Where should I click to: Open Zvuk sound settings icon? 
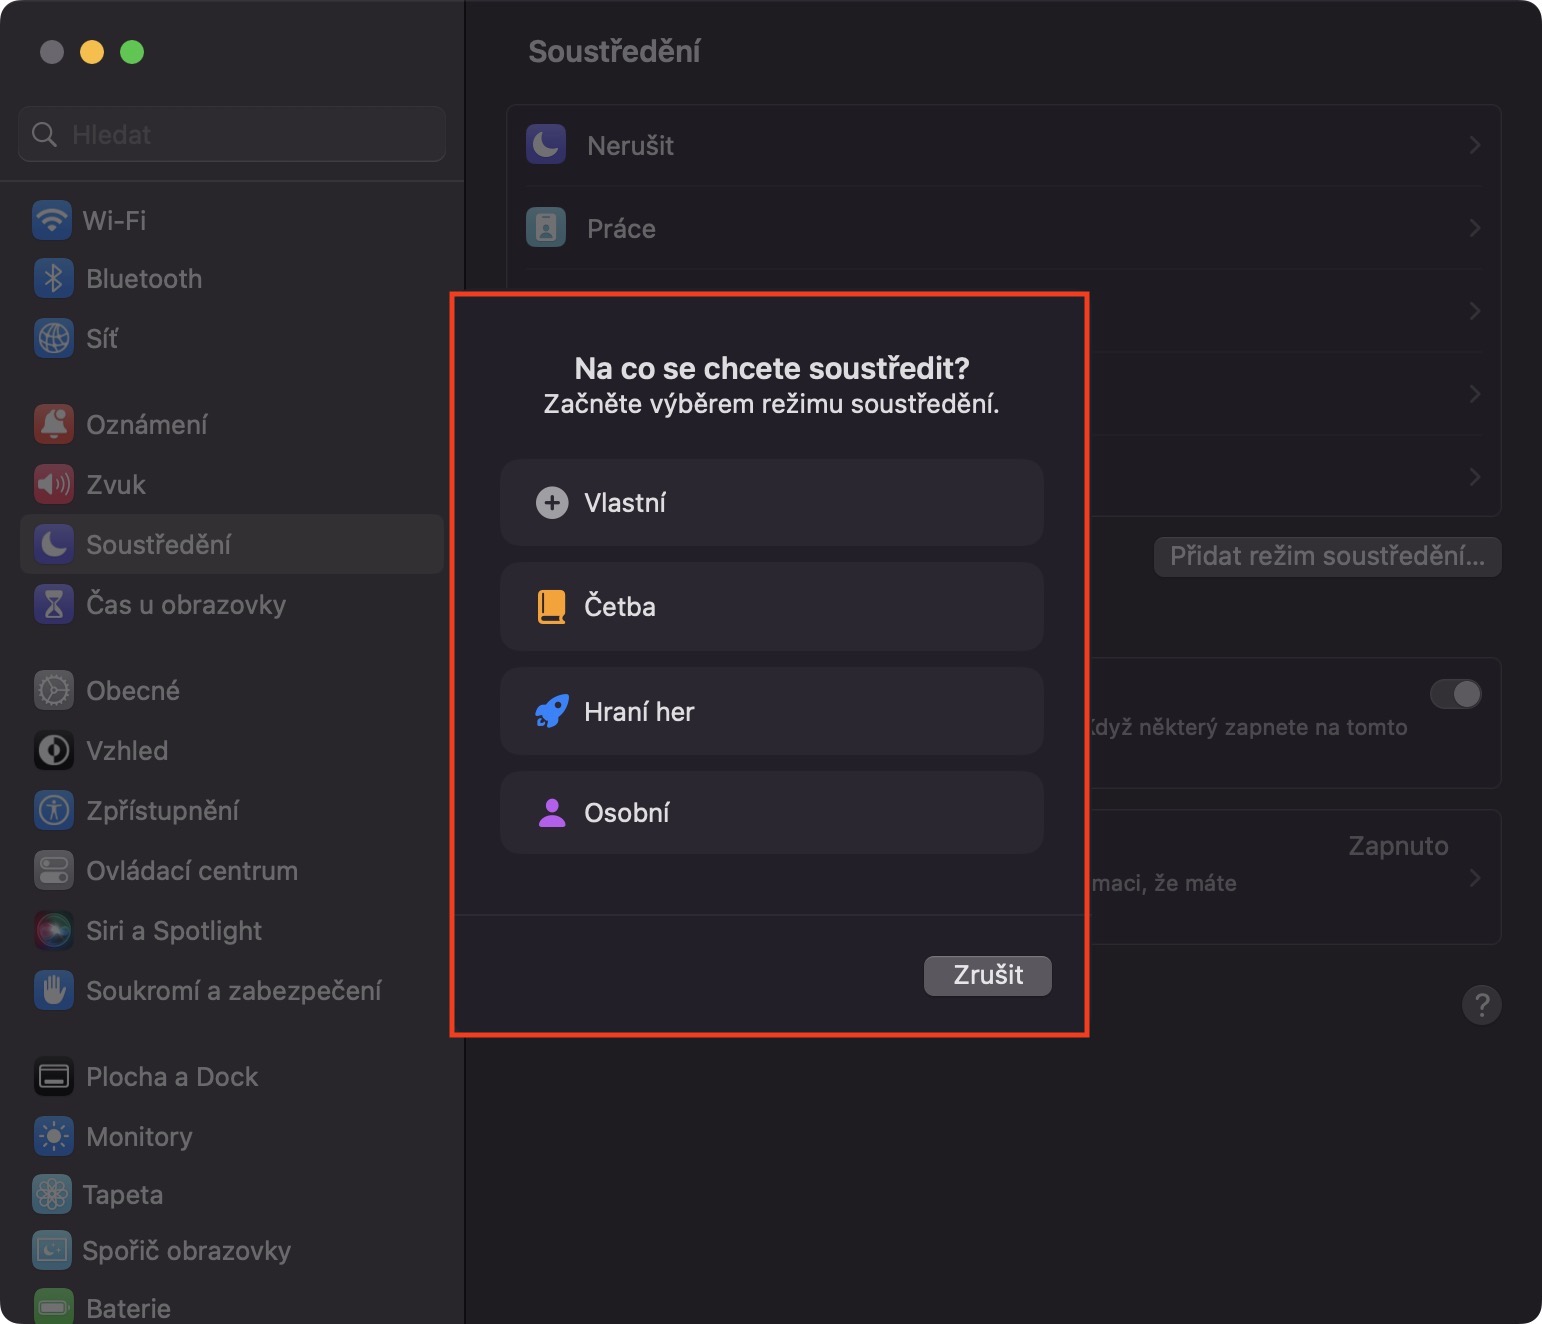click(54, 485)
